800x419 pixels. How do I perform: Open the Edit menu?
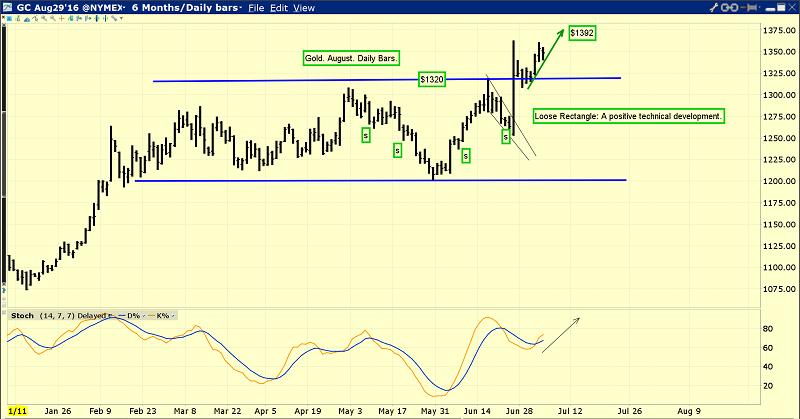pos(279,8)
